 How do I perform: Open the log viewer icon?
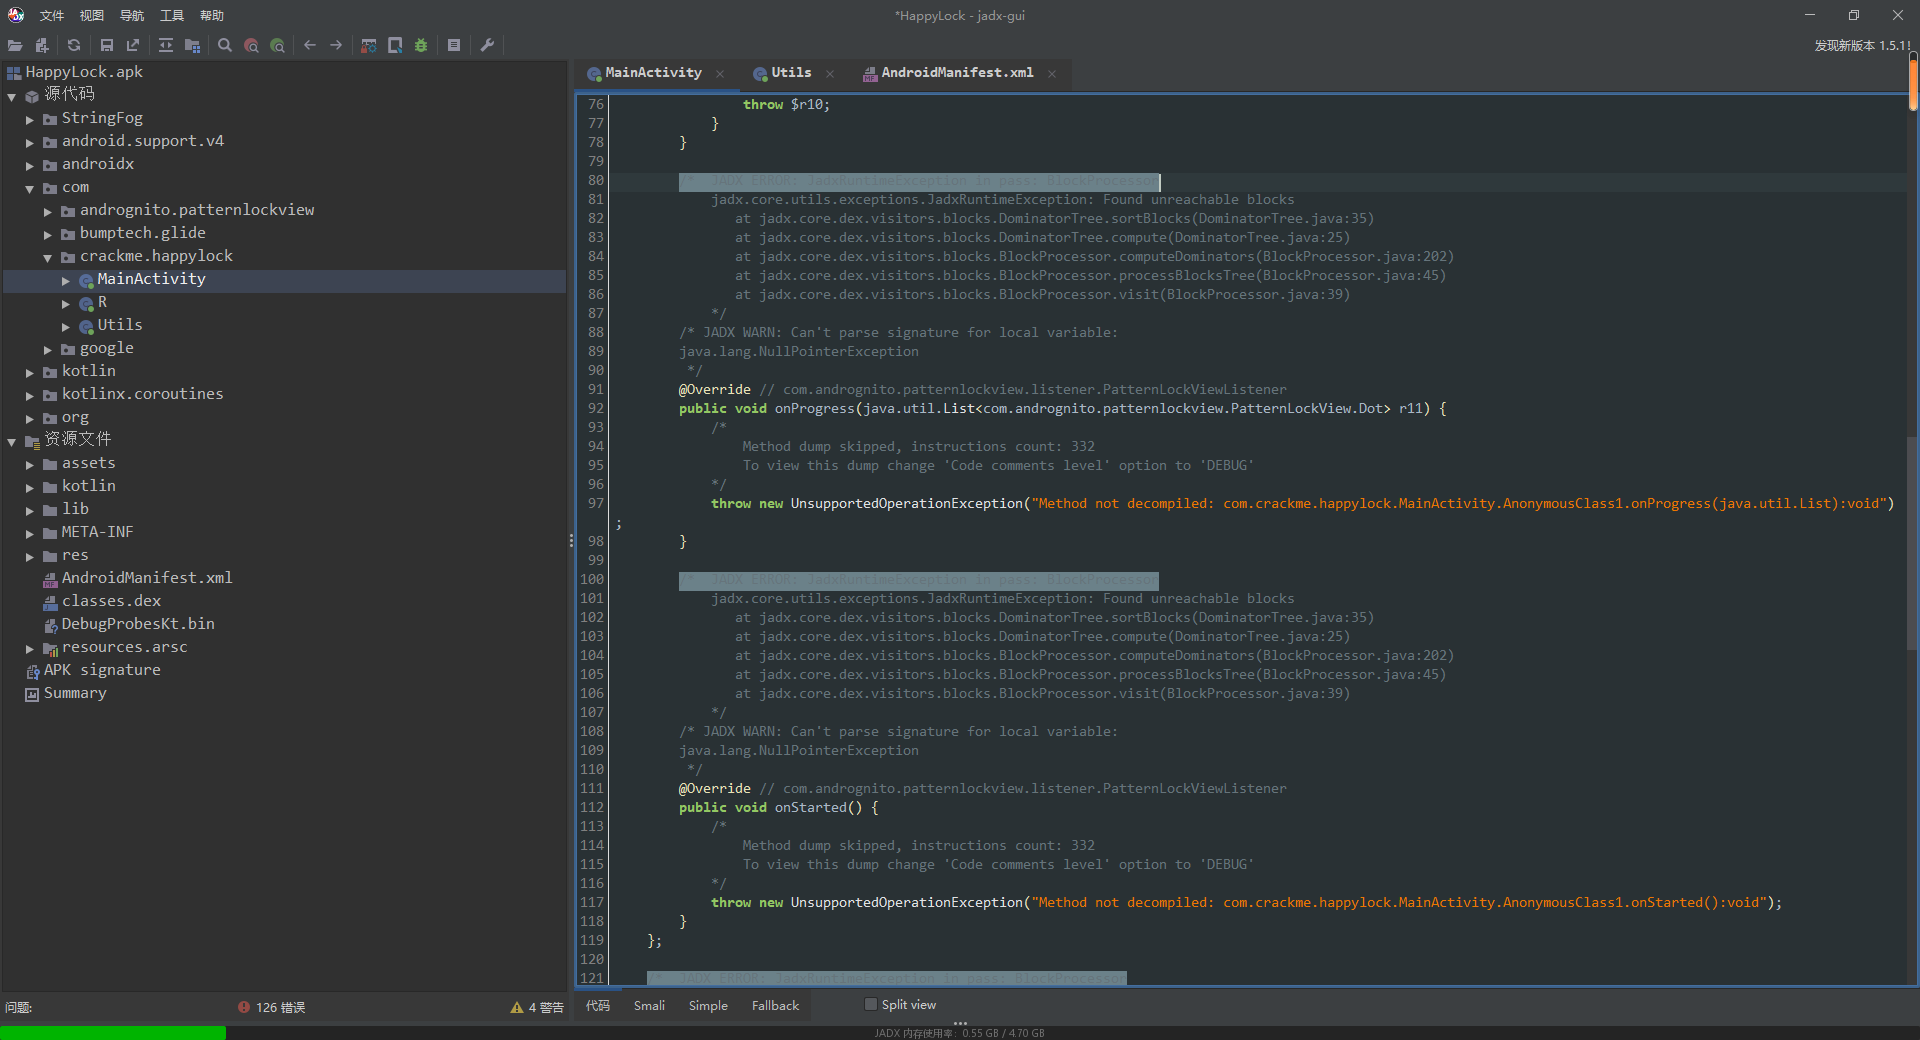tap(454, 45)
